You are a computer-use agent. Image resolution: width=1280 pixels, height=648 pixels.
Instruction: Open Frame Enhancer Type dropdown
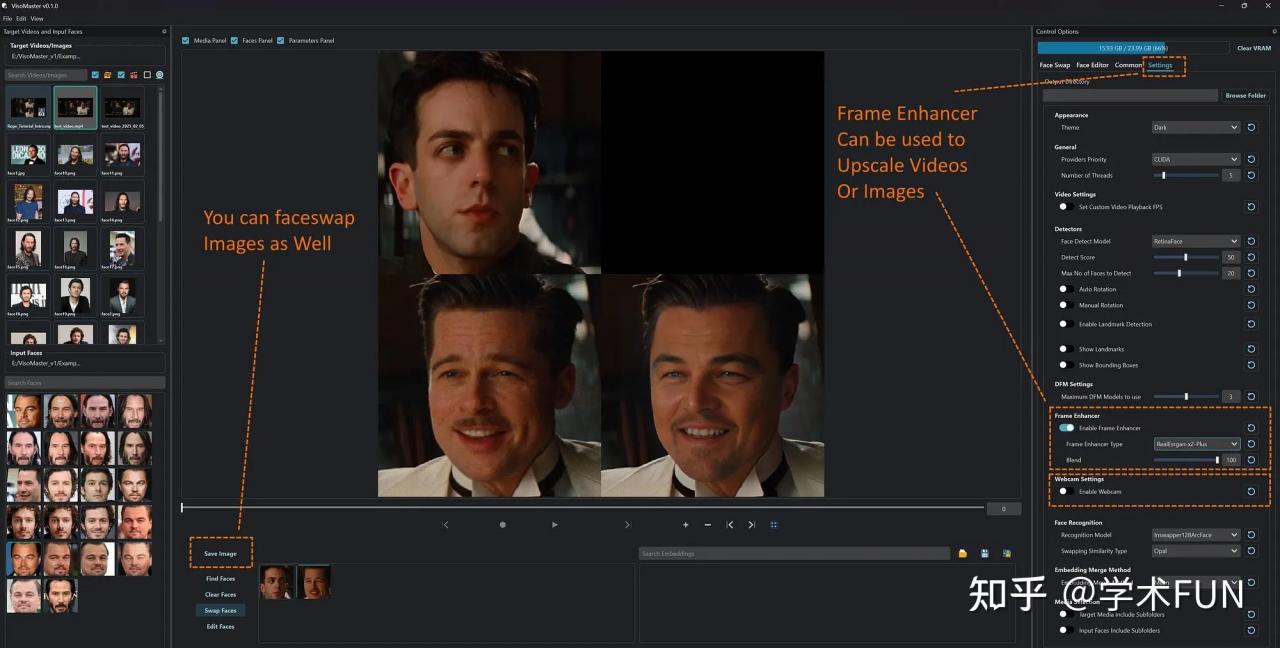[1196, 444]
